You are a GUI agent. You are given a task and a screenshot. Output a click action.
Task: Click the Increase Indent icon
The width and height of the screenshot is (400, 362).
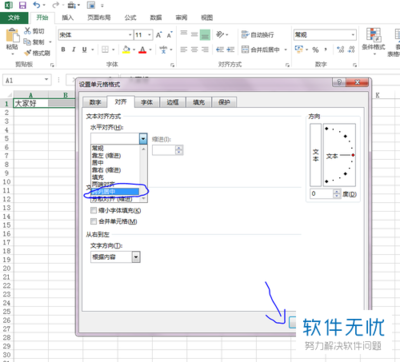pos(230,50)
